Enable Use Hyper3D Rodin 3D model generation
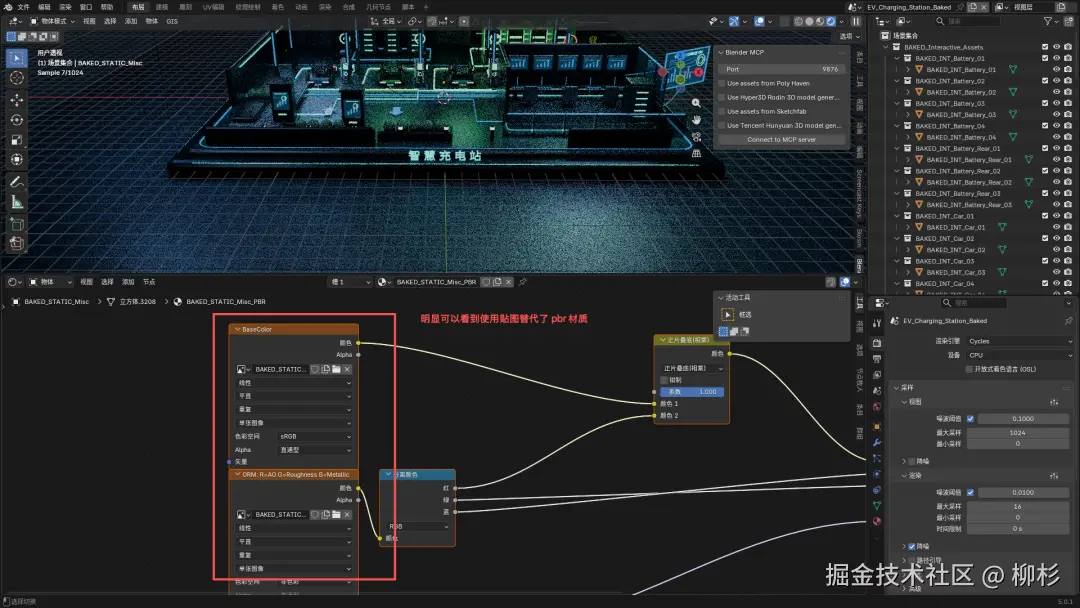The image size is (1080, 608). click(722, 98)
